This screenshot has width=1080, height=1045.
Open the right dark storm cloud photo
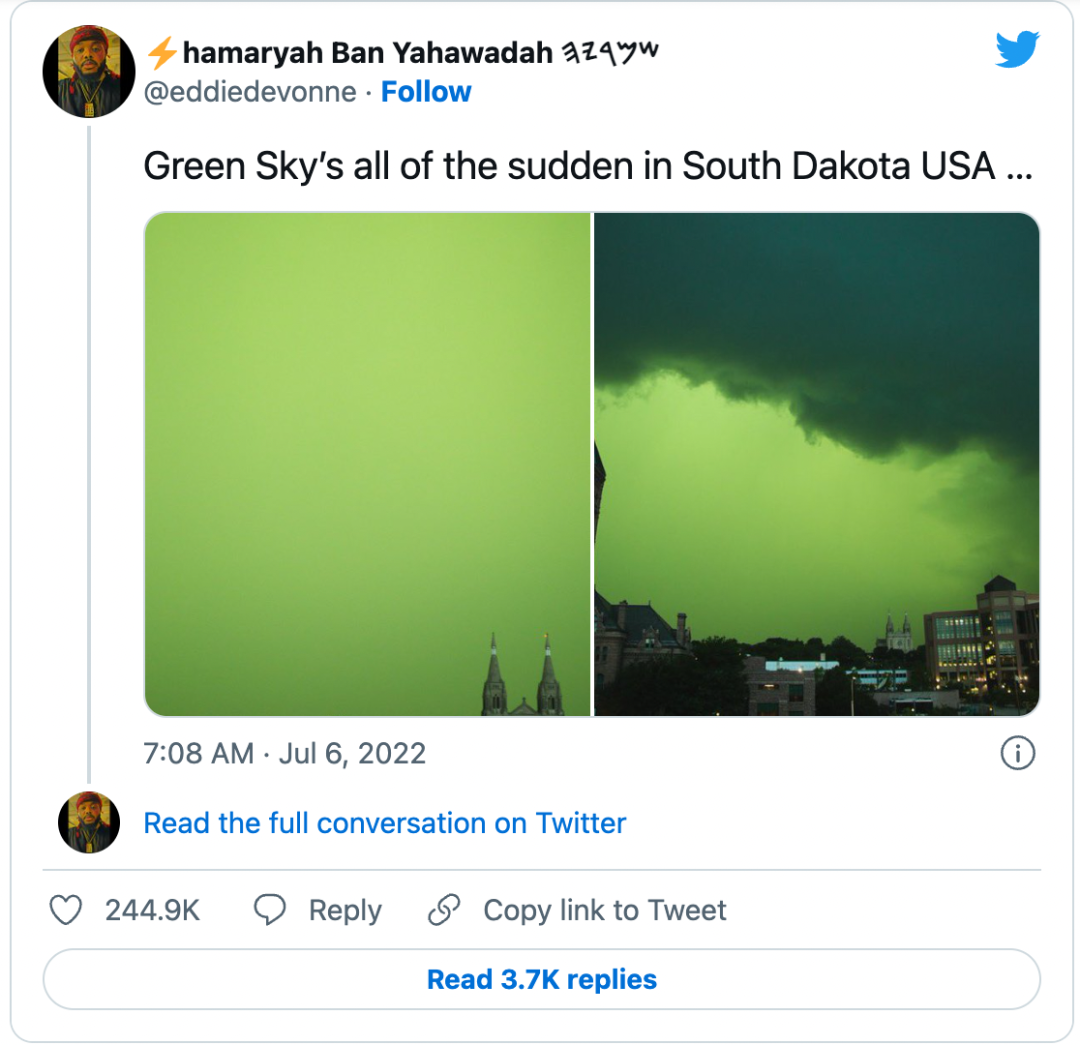point(817,464)
